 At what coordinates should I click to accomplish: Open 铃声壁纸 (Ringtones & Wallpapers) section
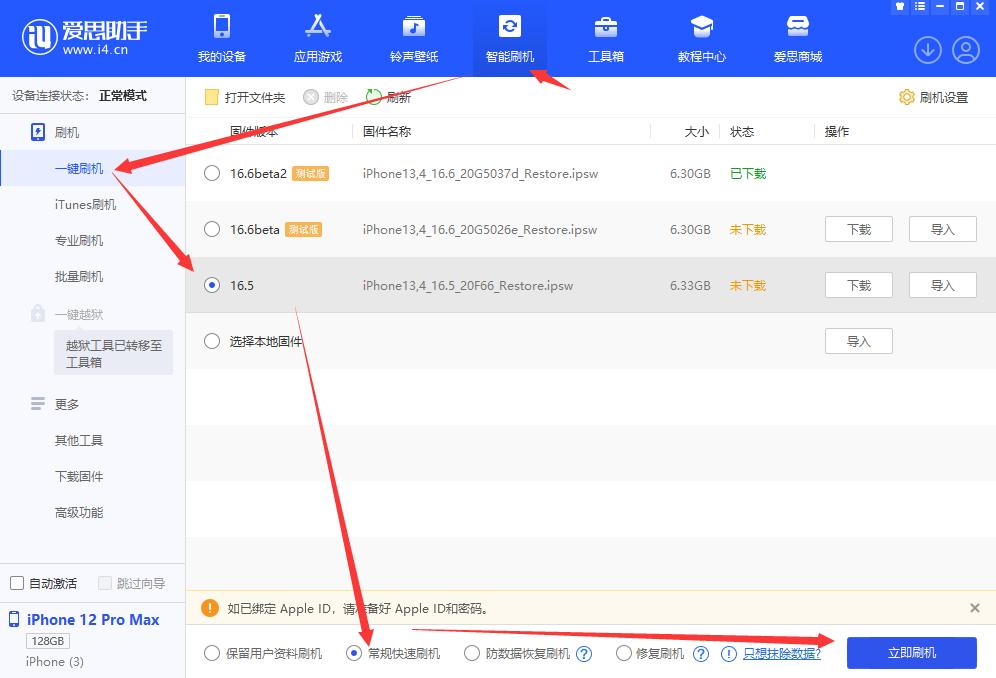413,38
